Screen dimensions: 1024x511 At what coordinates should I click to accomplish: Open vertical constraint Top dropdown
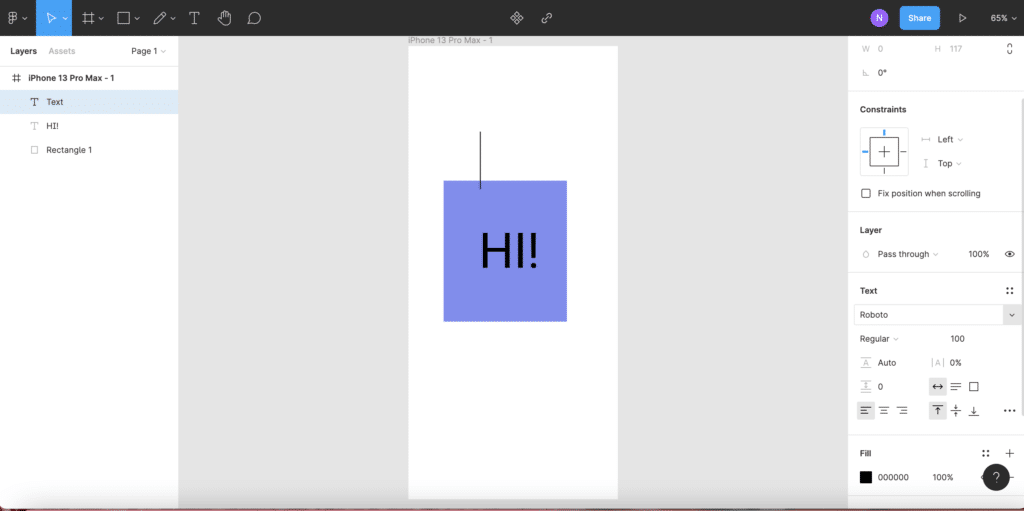[950, 163]
